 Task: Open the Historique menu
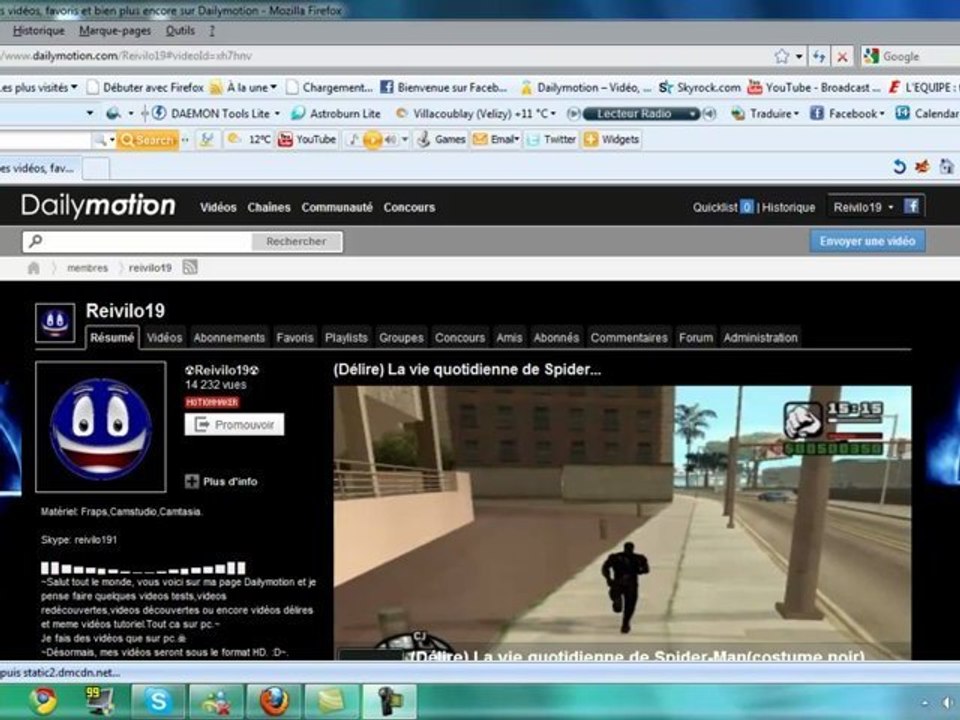coord(39,31)
